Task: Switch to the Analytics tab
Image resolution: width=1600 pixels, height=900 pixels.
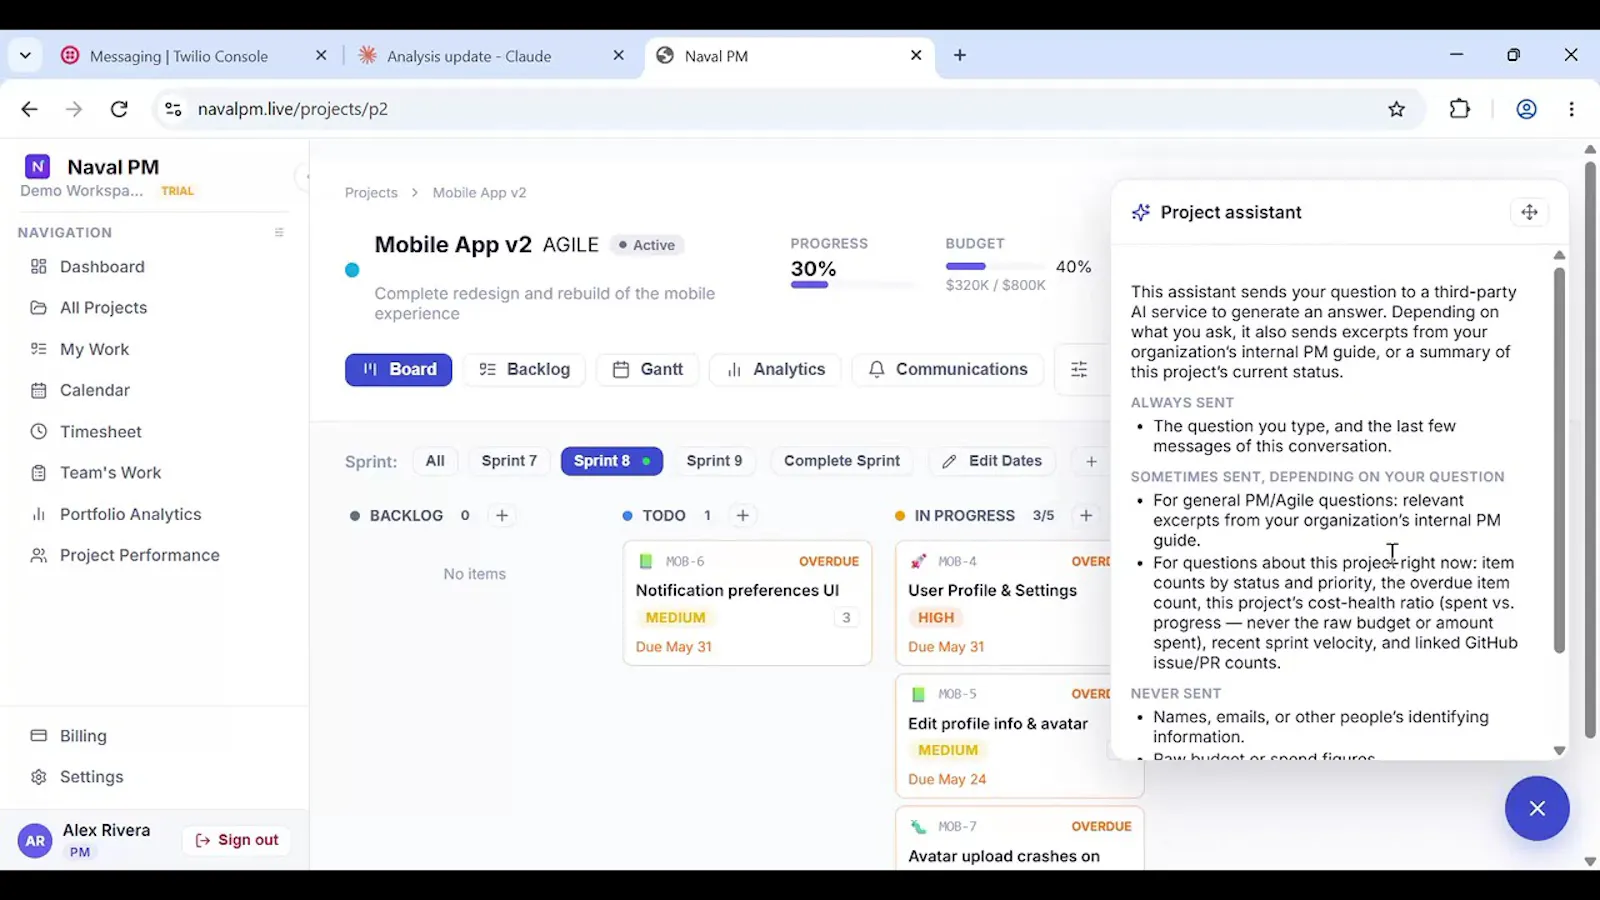Action: pos(775,370)
